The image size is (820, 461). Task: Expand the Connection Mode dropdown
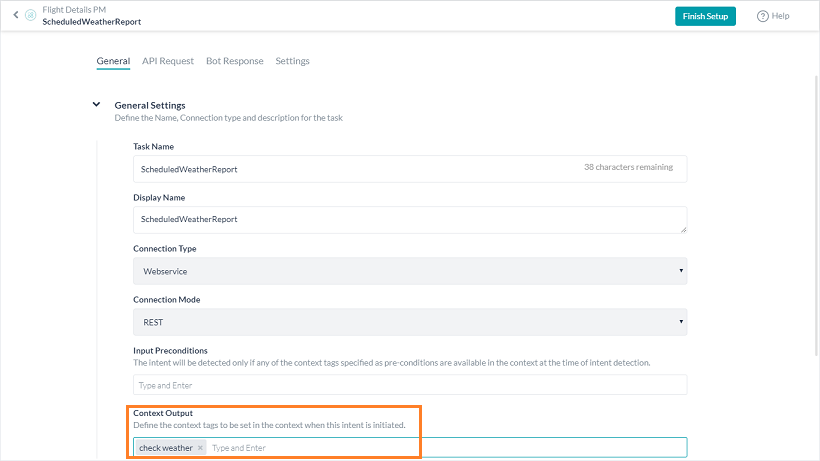click(x=410, y=322)
